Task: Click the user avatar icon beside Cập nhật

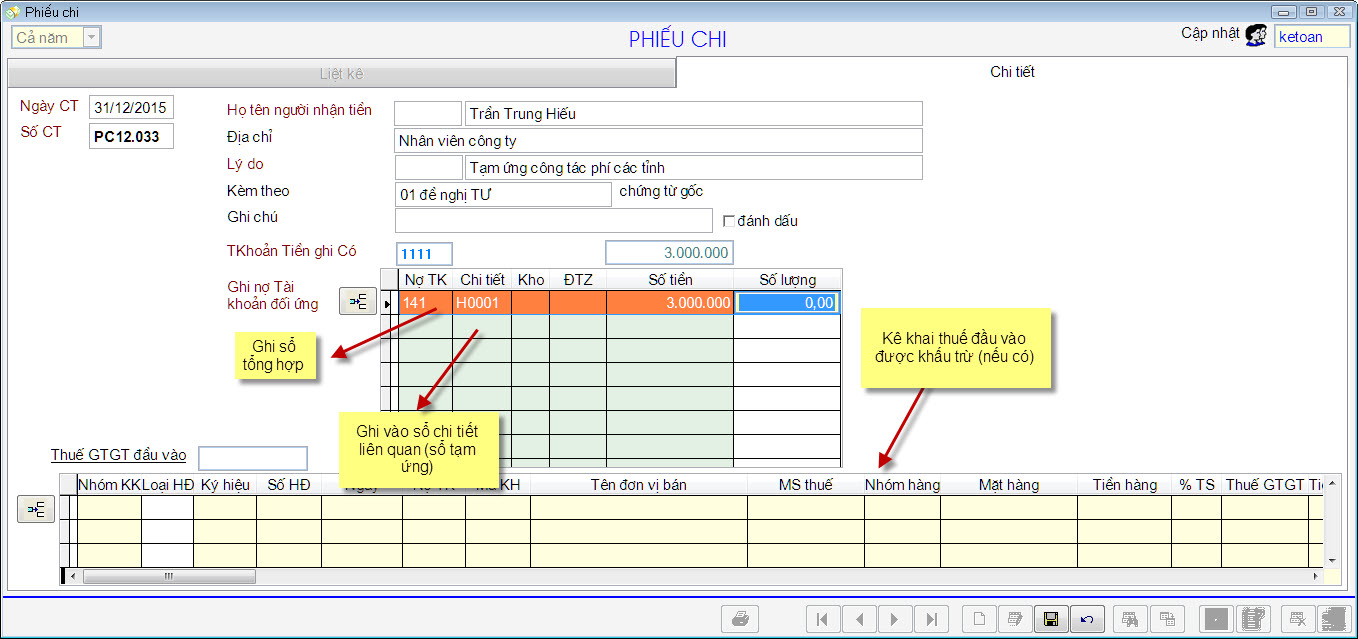Action: (x=1256, y=36)
